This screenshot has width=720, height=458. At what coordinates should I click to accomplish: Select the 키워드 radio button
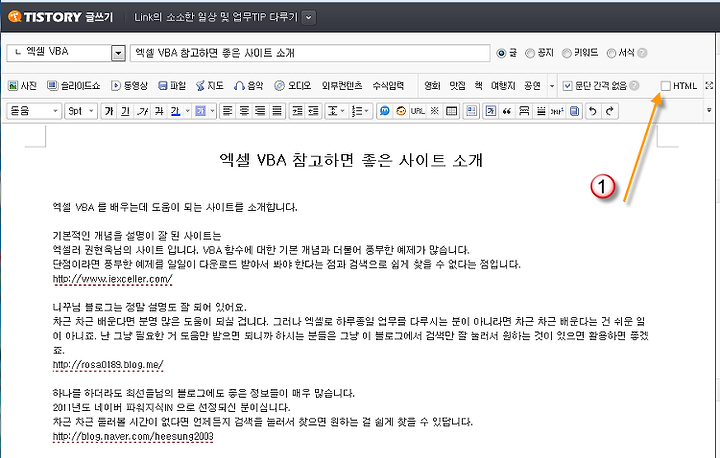pos(567,53)
